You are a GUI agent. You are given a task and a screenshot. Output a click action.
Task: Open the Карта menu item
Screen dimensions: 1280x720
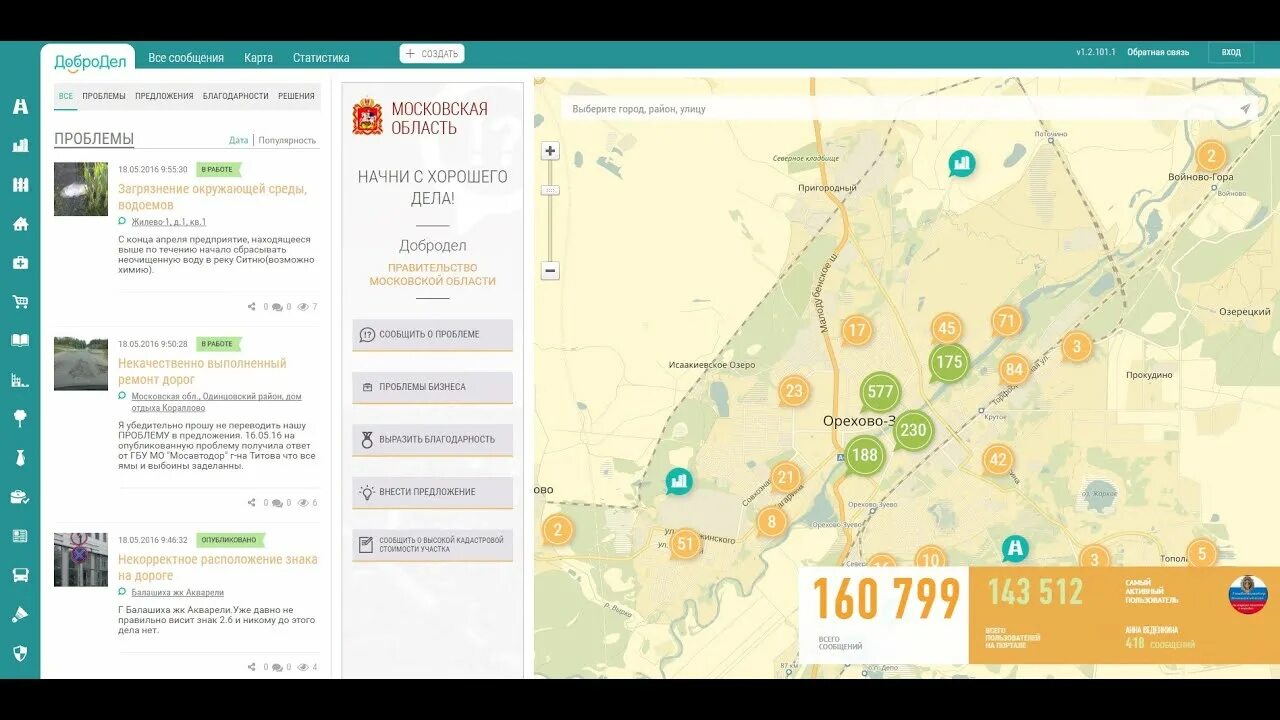click(x=258, y=57)
